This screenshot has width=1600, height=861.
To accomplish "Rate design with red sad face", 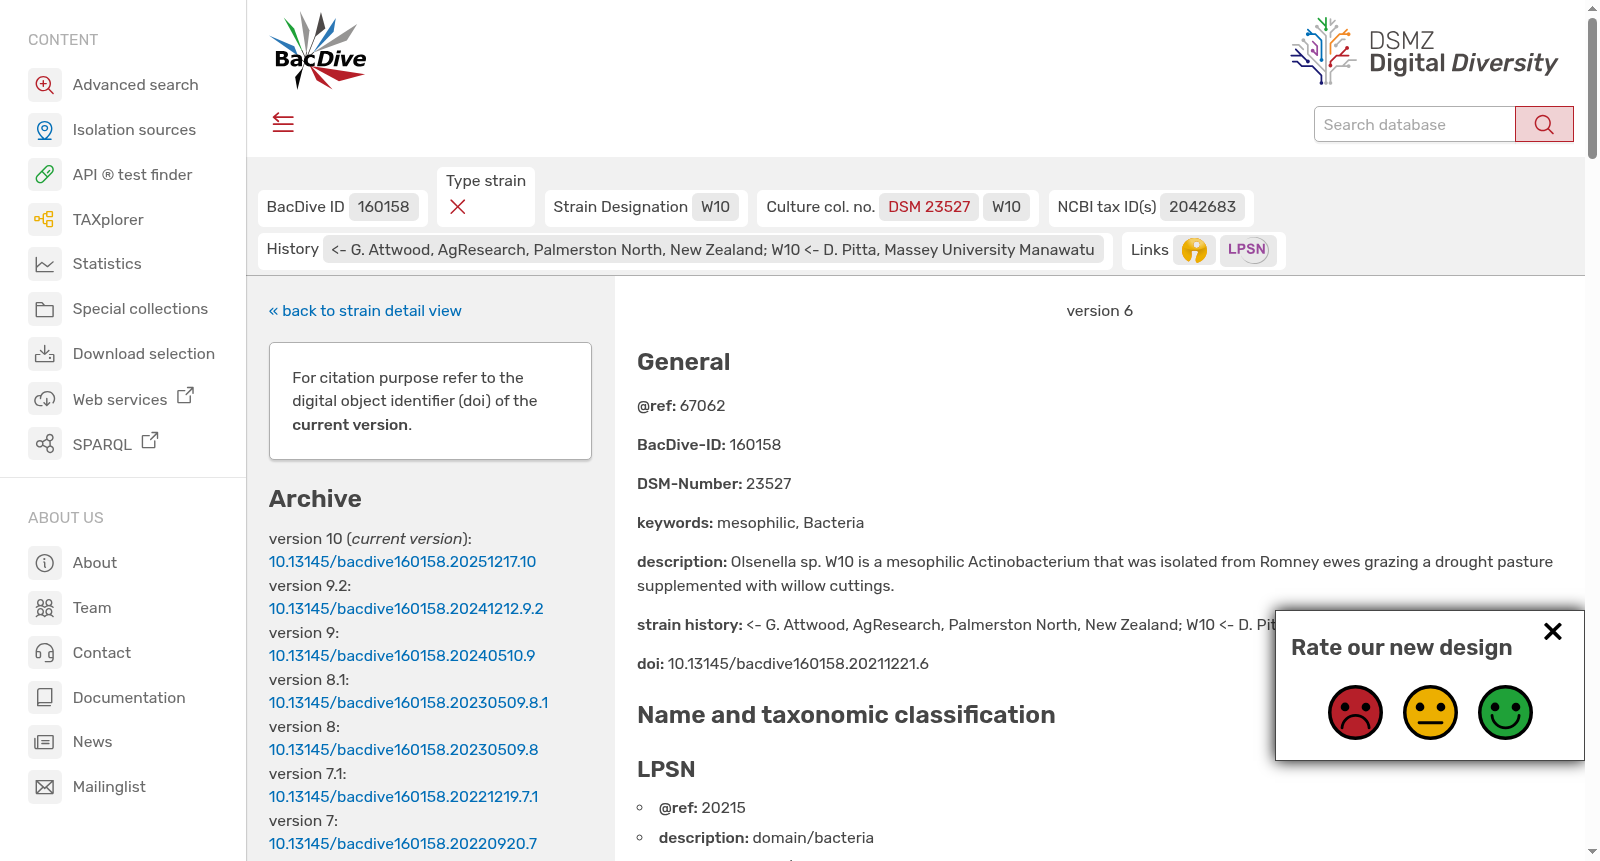I will click(1355, 712).
